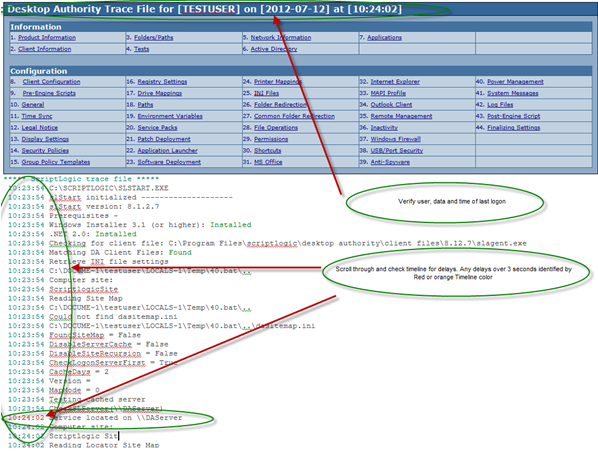This screenshot has width=598, height=451.
Task: Go to Windows Firewall link
Action: (x=396, y=139)
